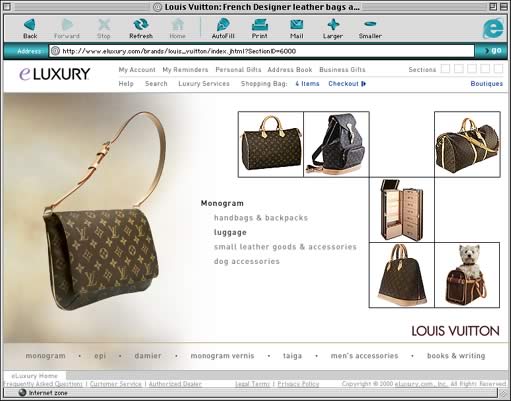Open Mail from the toolbar
511x401 pixels.
296,29
